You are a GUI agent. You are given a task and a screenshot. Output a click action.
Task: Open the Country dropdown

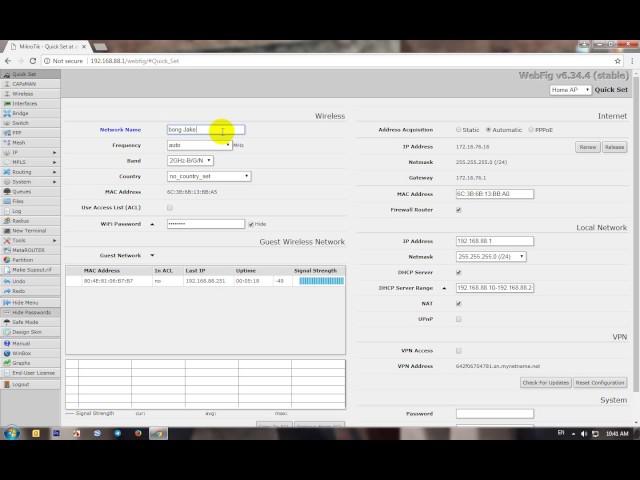(x=209, y=176)
